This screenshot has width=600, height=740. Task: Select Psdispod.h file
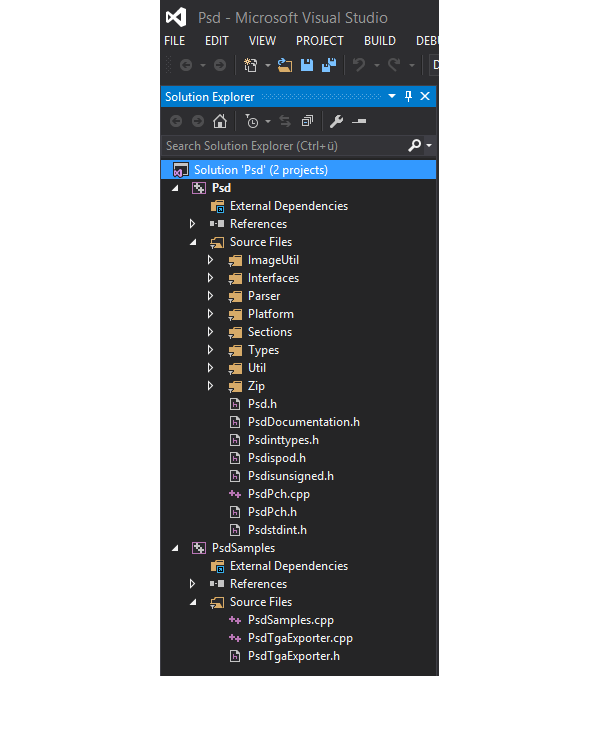coord(277,458)
